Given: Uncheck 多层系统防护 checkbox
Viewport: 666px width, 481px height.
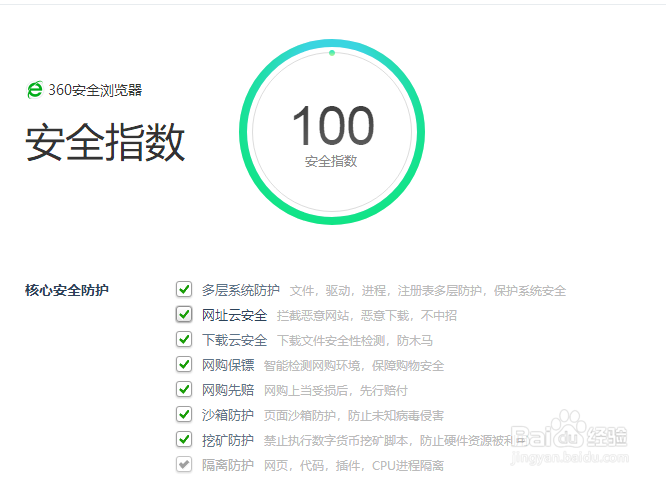Looking at the screenshot, I should (x=184, y=289).
